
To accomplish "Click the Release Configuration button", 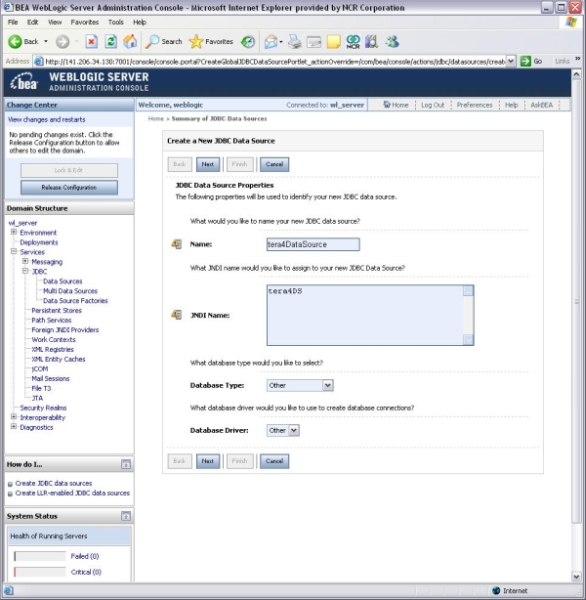I will [x=69, y=188].
